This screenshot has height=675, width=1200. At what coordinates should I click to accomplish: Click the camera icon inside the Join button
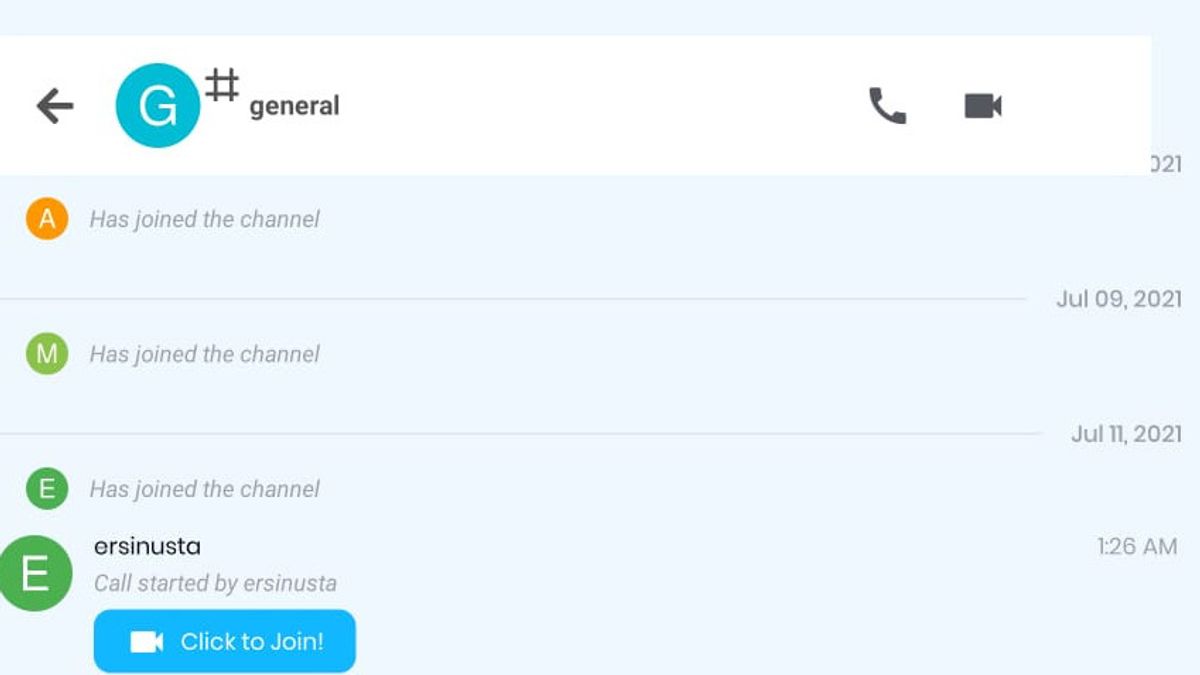click(147, 642)
